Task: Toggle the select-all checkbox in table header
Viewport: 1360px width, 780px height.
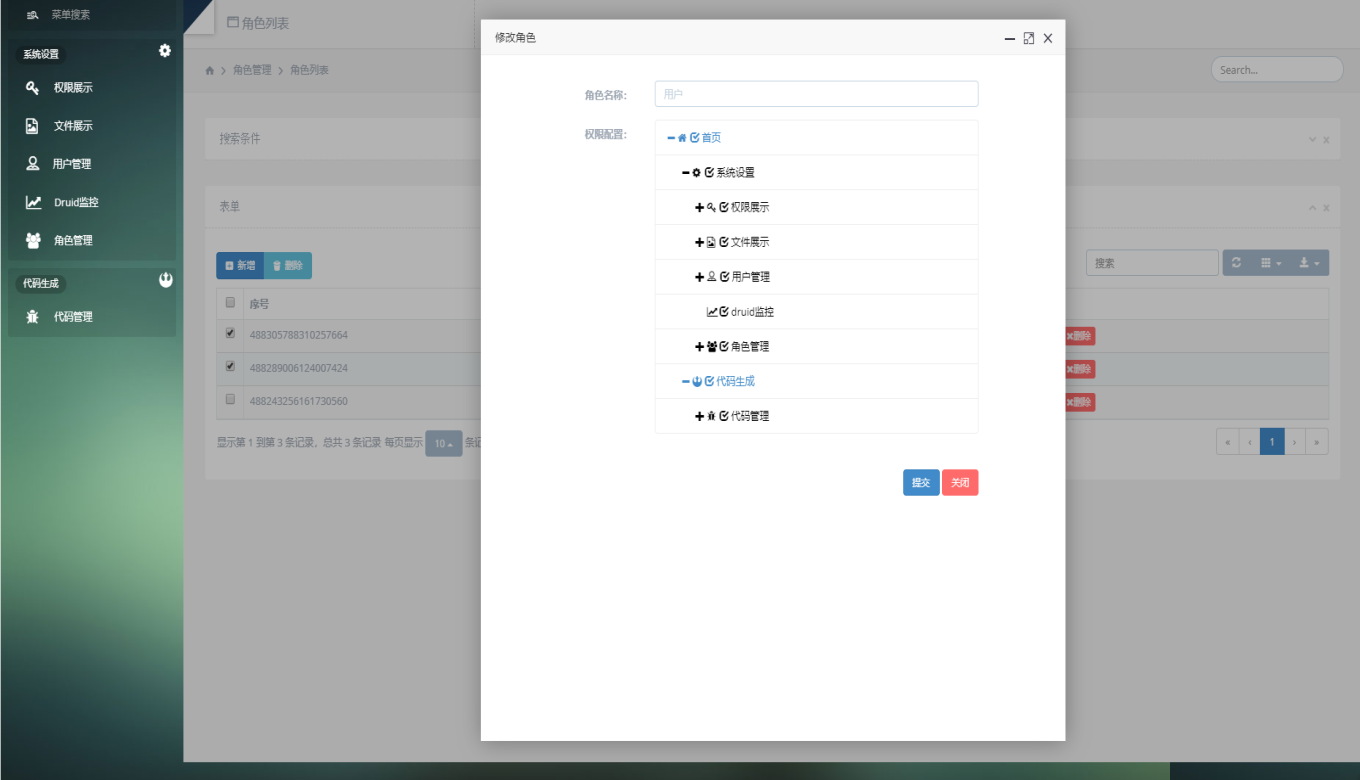Action: [x=230, y=302]
